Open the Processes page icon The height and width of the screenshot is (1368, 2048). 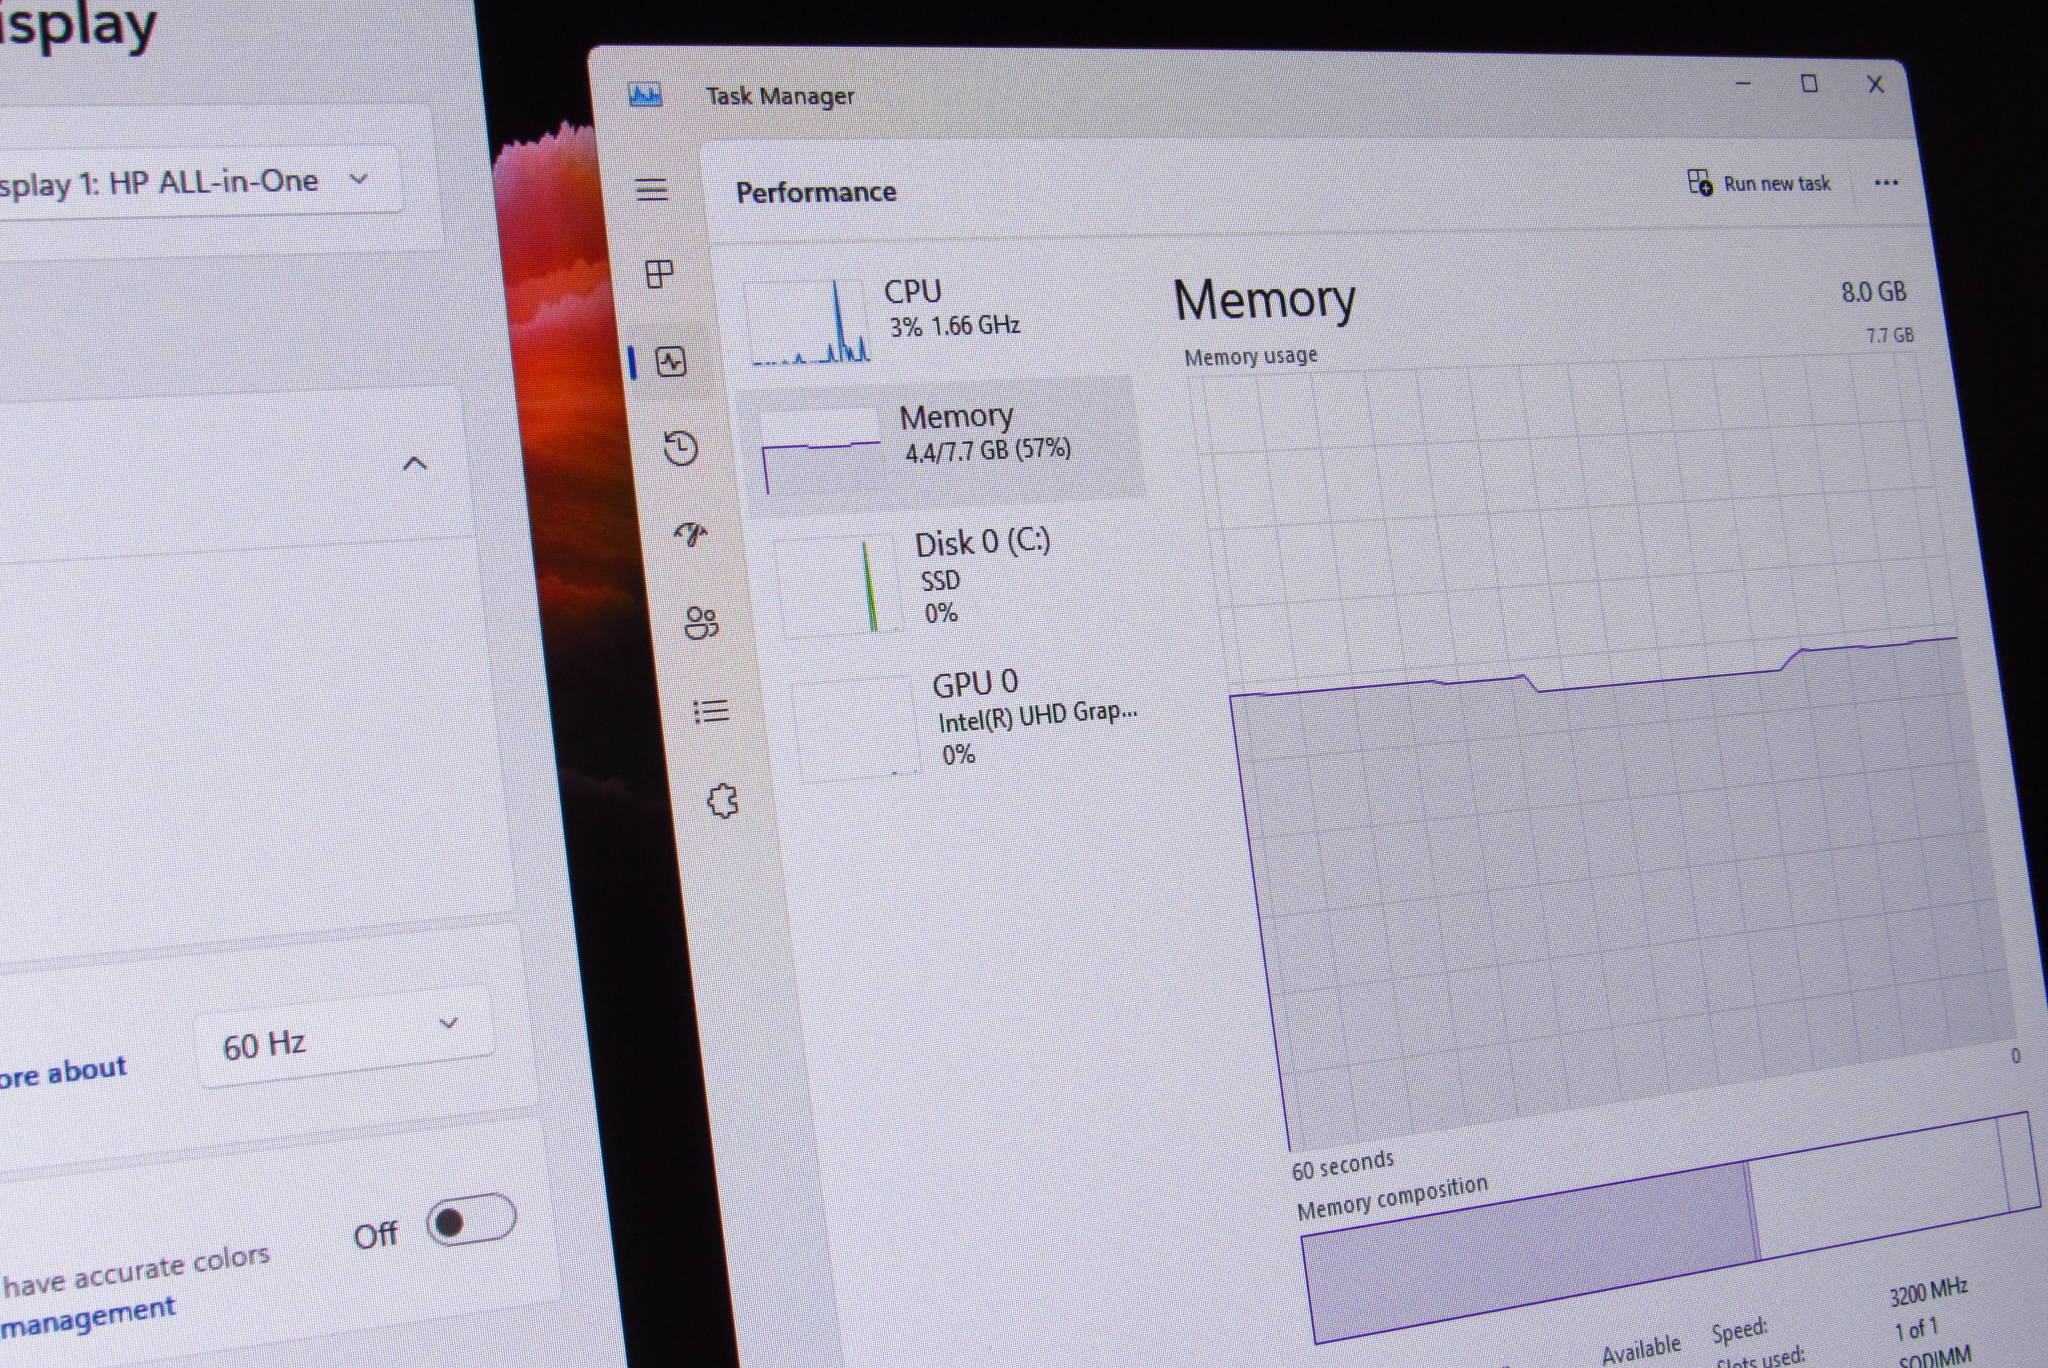(x=659, y=273)
